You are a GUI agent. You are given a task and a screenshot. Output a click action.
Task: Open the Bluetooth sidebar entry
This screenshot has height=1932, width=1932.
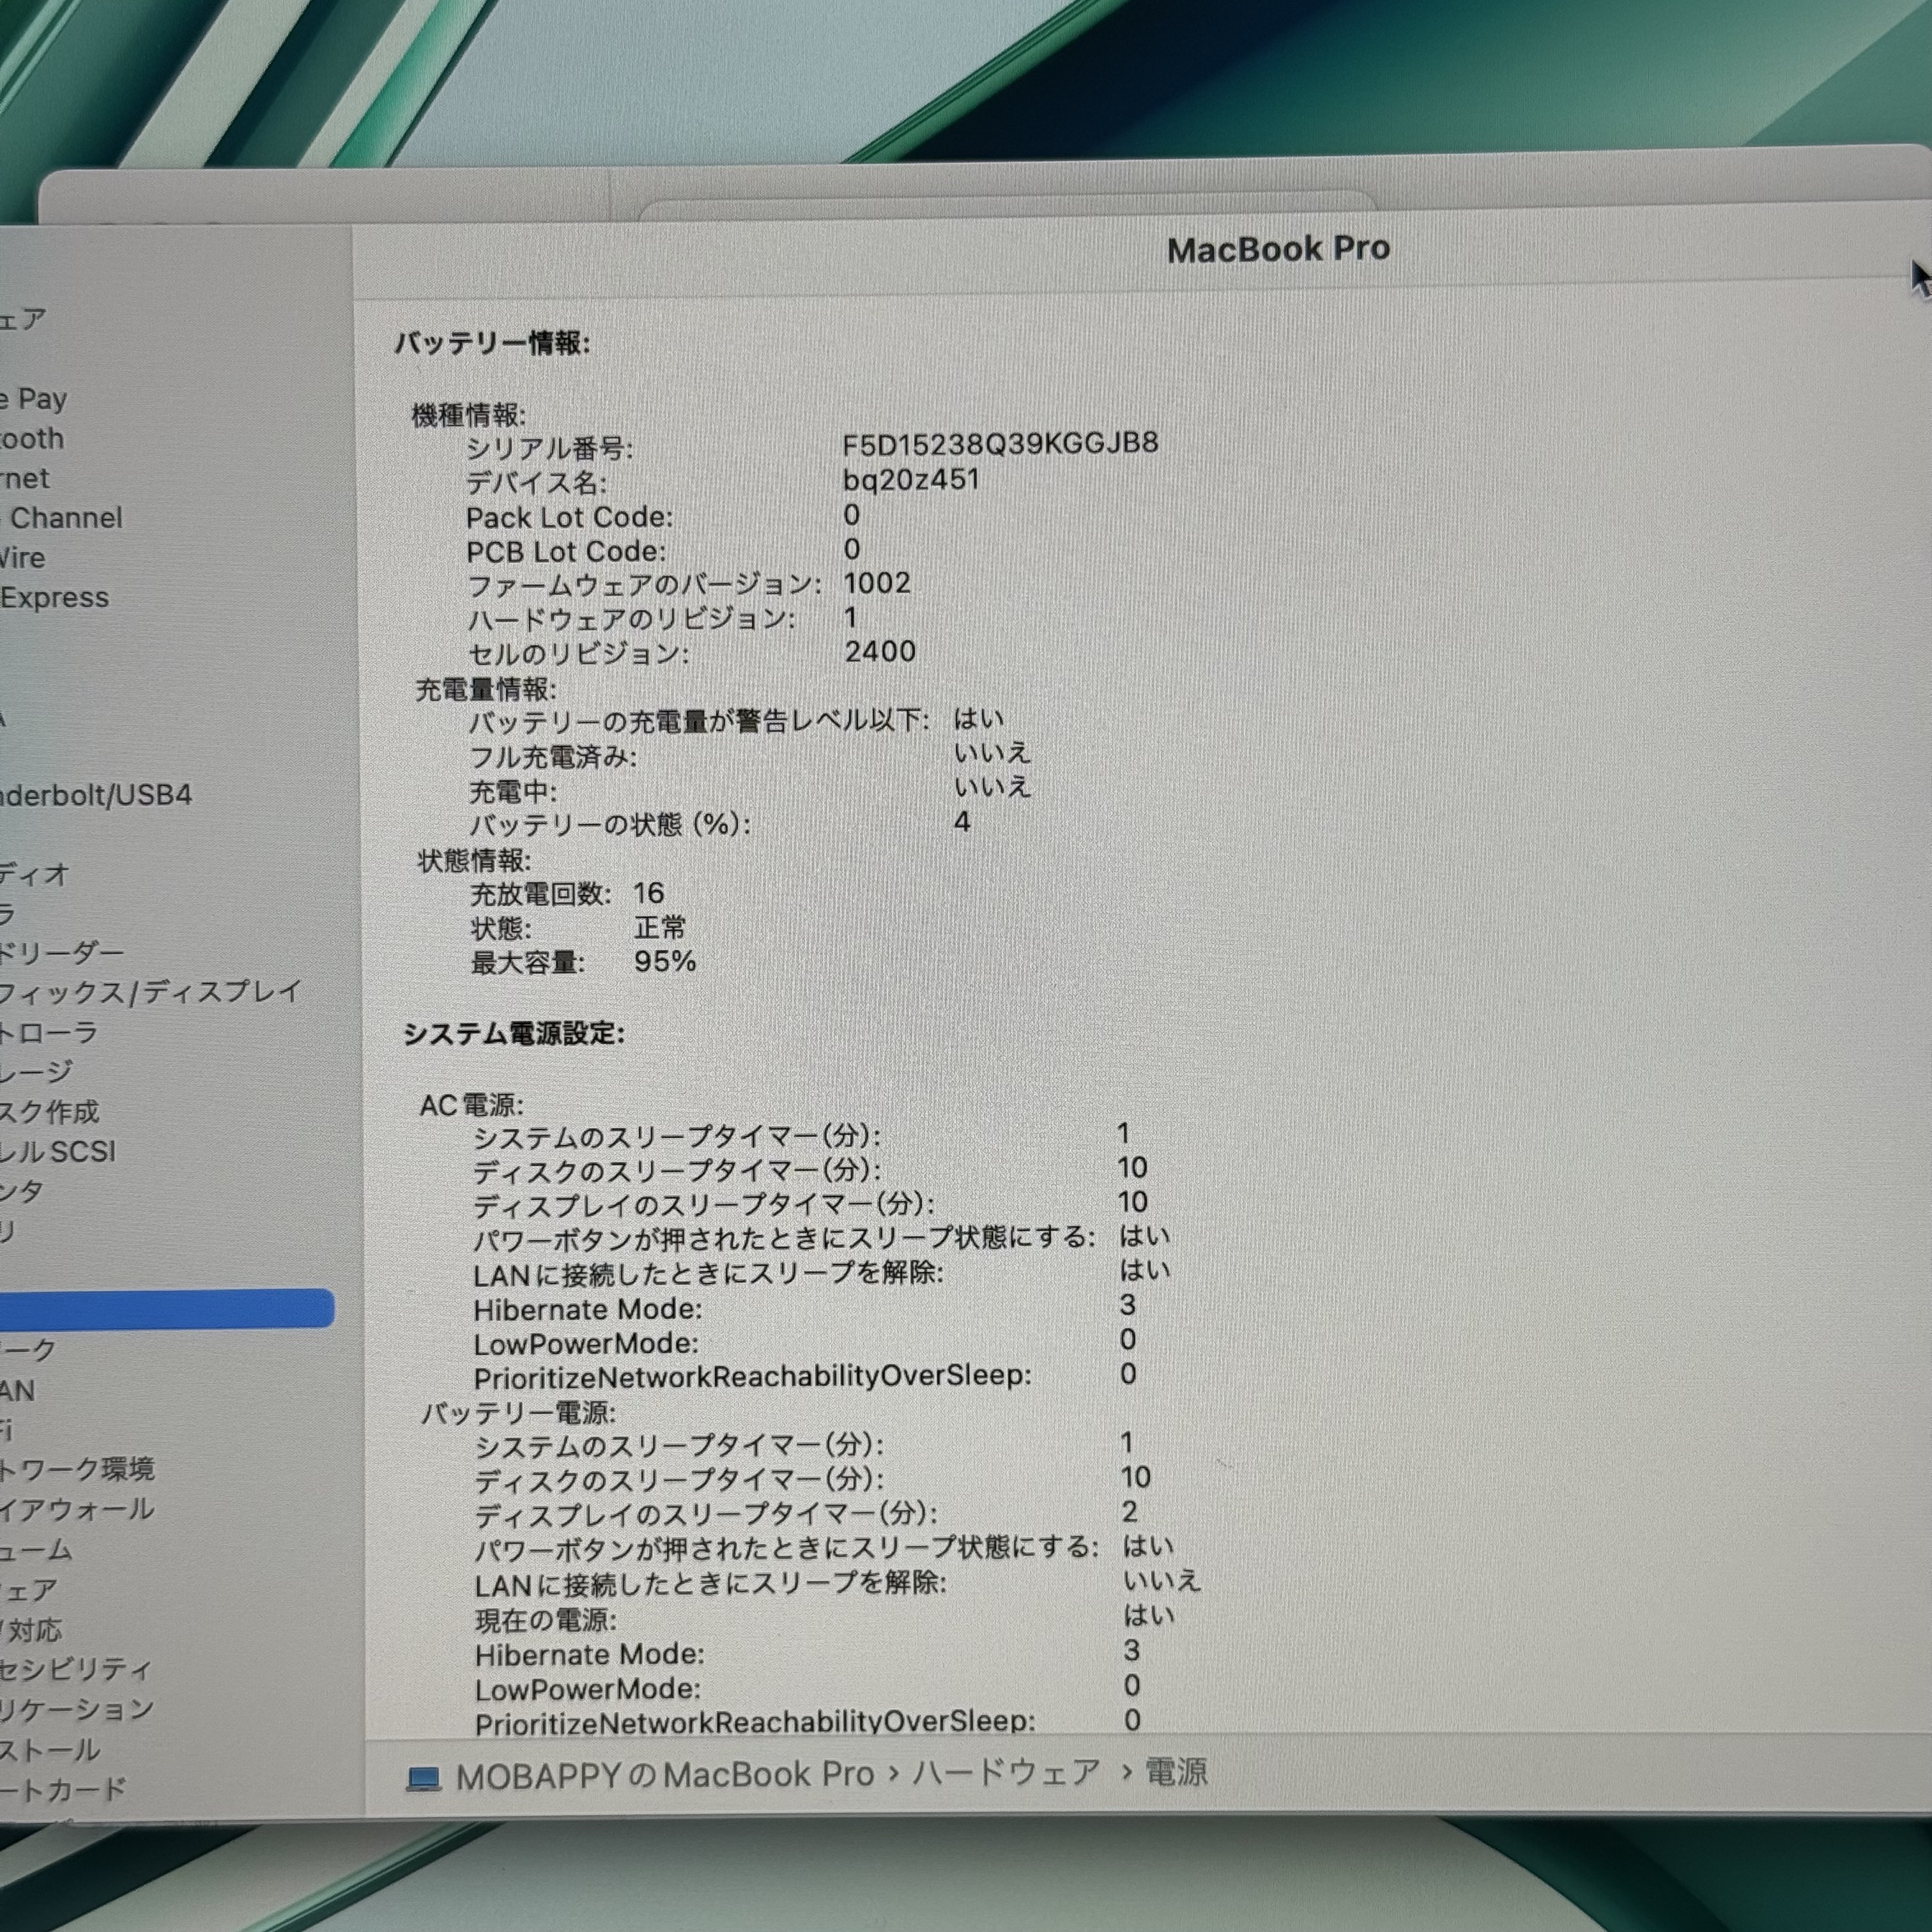[32, 439]
